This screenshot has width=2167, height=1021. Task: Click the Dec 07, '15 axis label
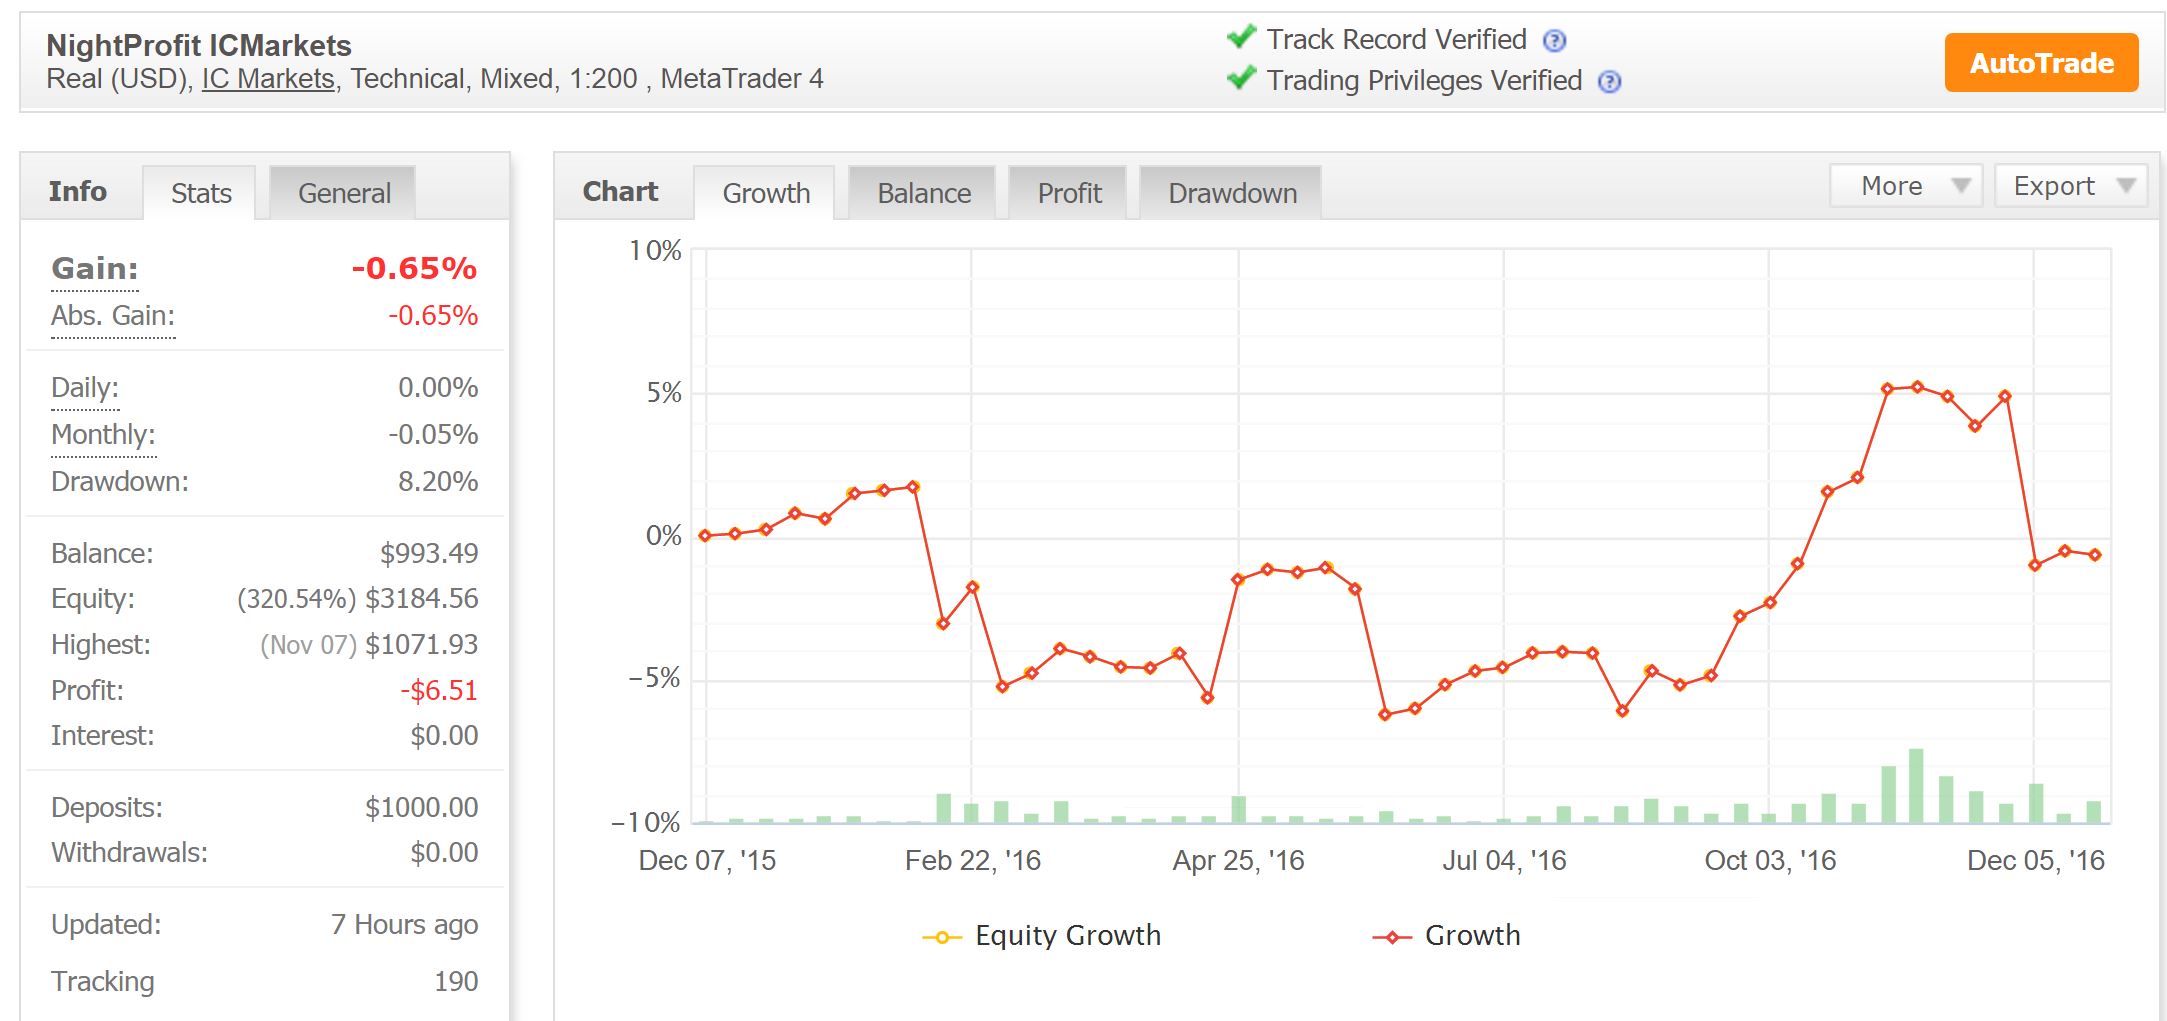[x=707, y=861]
